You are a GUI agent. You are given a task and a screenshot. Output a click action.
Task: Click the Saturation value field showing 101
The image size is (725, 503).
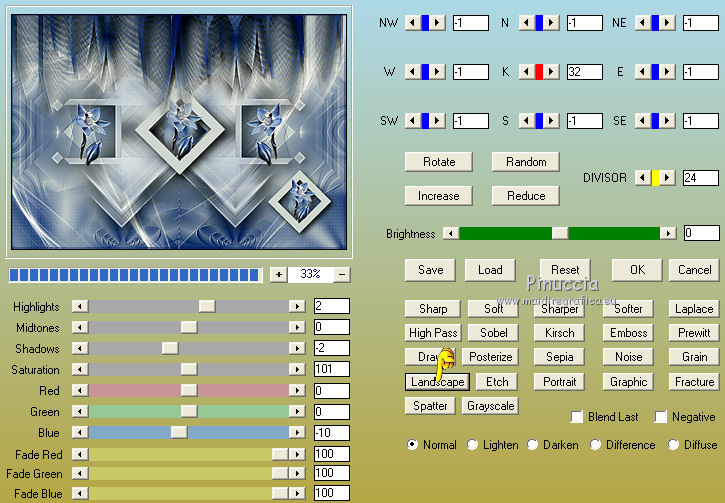coord(332,369)
